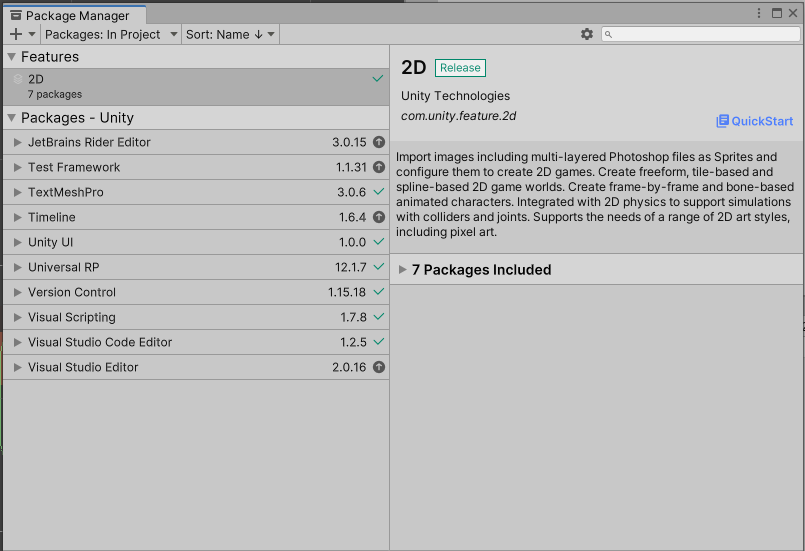Screen dimensions: 805x551
Task: Click the search magnifier icon
Action: coord(608,34)
